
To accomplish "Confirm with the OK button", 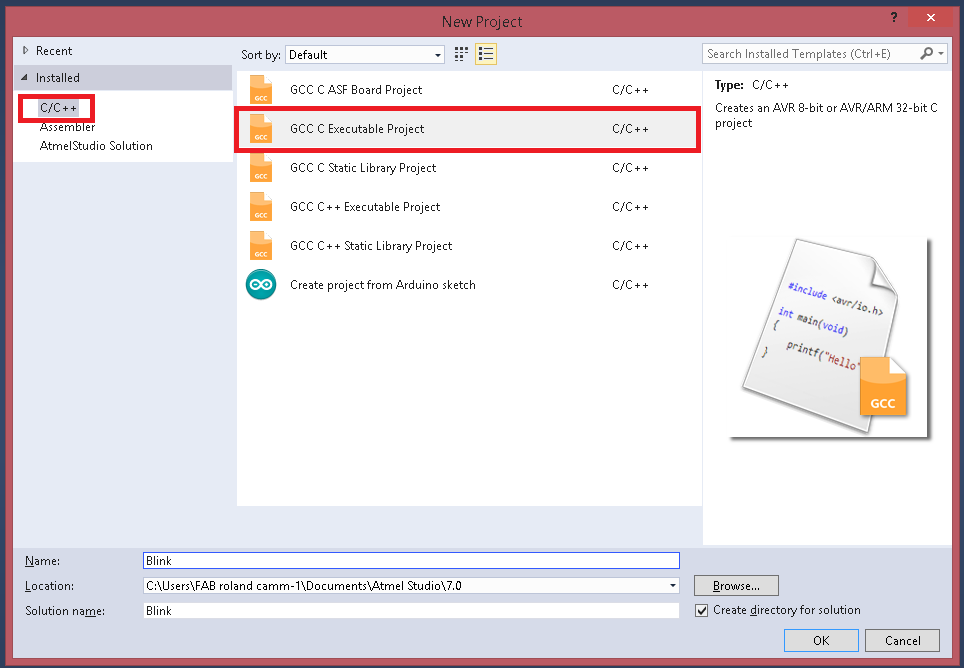I will click(x=821, y=640).
